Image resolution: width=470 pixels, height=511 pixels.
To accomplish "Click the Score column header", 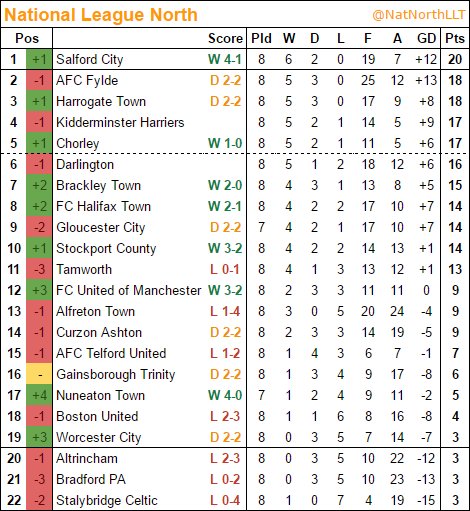I will (226, 38).
